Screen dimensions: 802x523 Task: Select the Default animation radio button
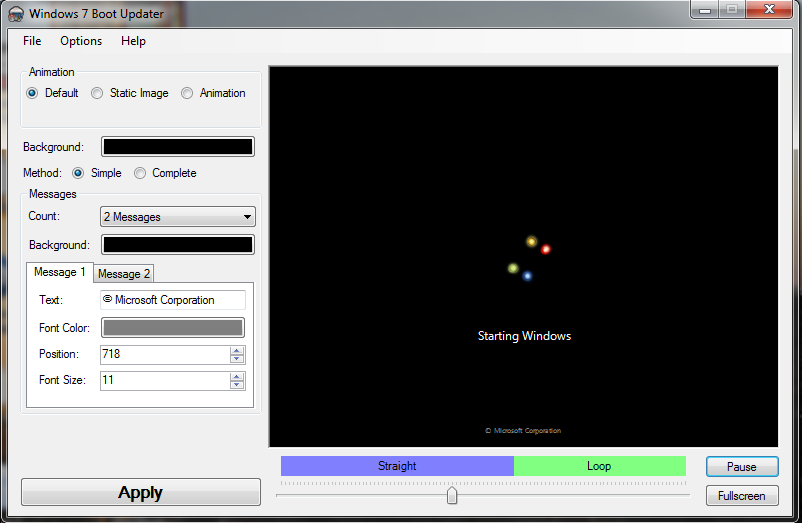(32, 93)
